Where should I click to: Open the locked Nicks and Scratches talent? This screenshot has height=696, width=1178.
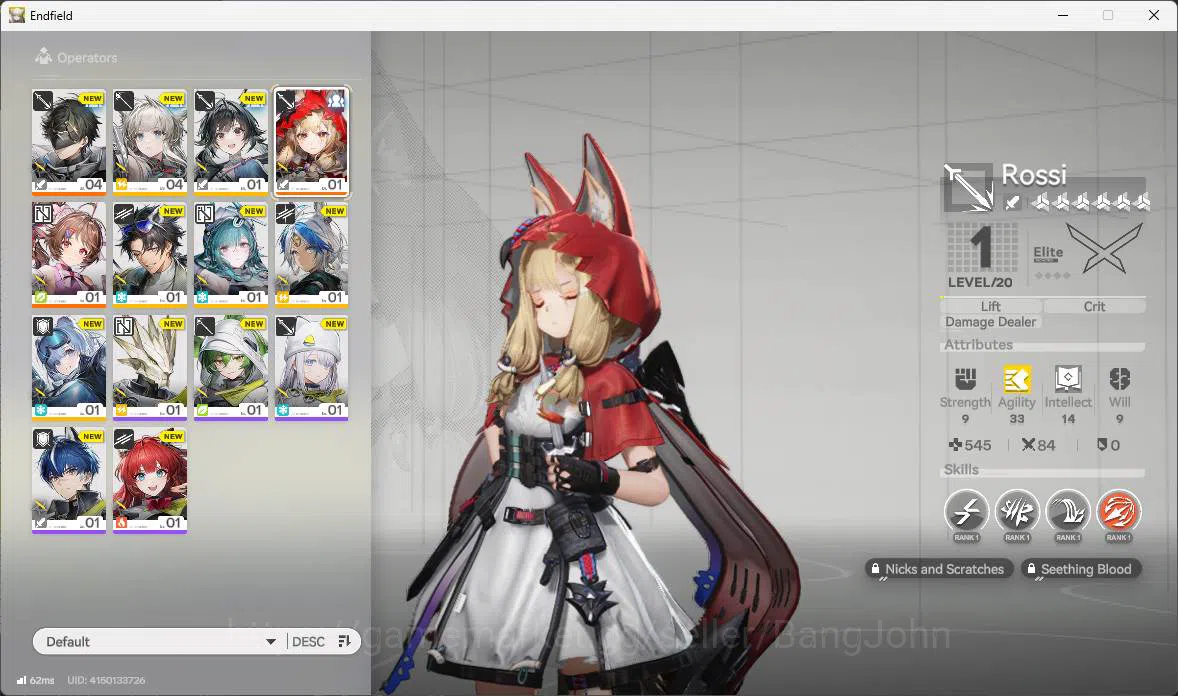coord(938,569)
